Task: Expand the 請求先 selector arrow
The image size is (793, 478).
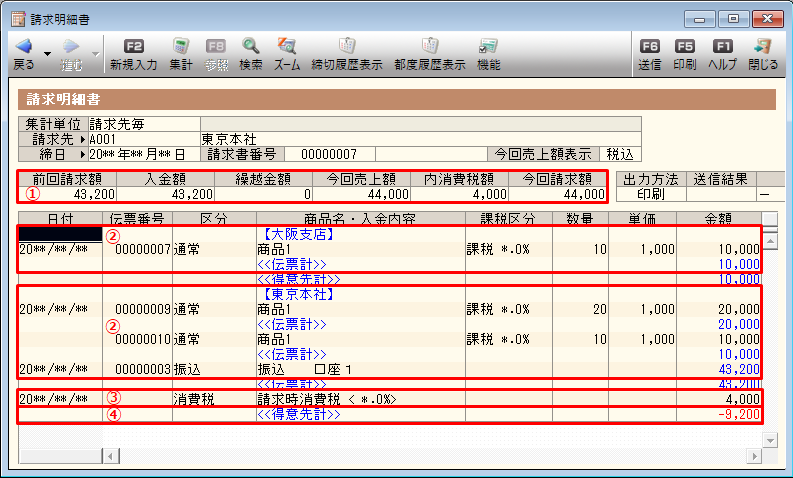Action: point(83,139)
